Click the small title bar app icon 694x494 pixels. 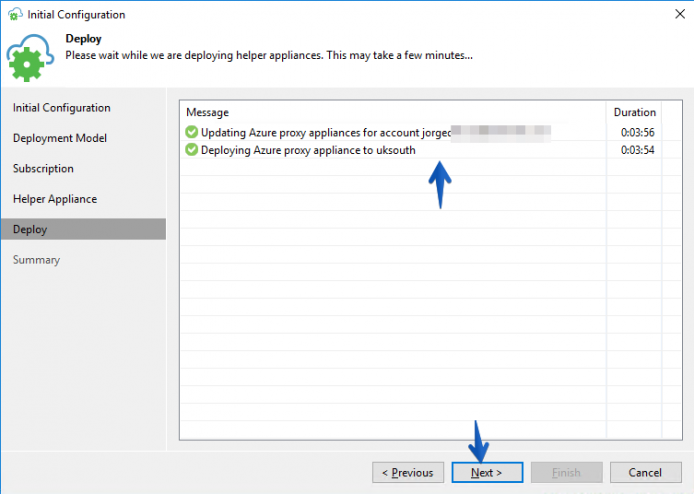click(x=15, y=14)
